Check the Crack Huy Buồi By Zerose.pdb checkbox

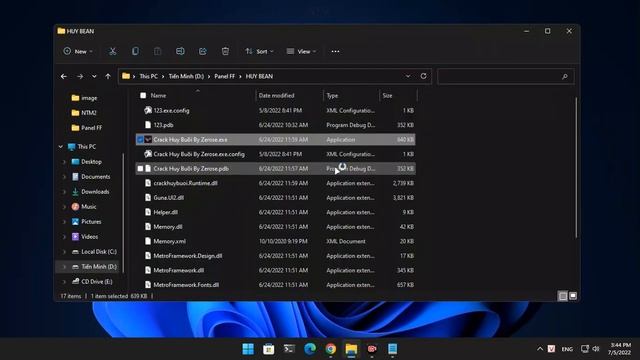[x=140, y=169]
